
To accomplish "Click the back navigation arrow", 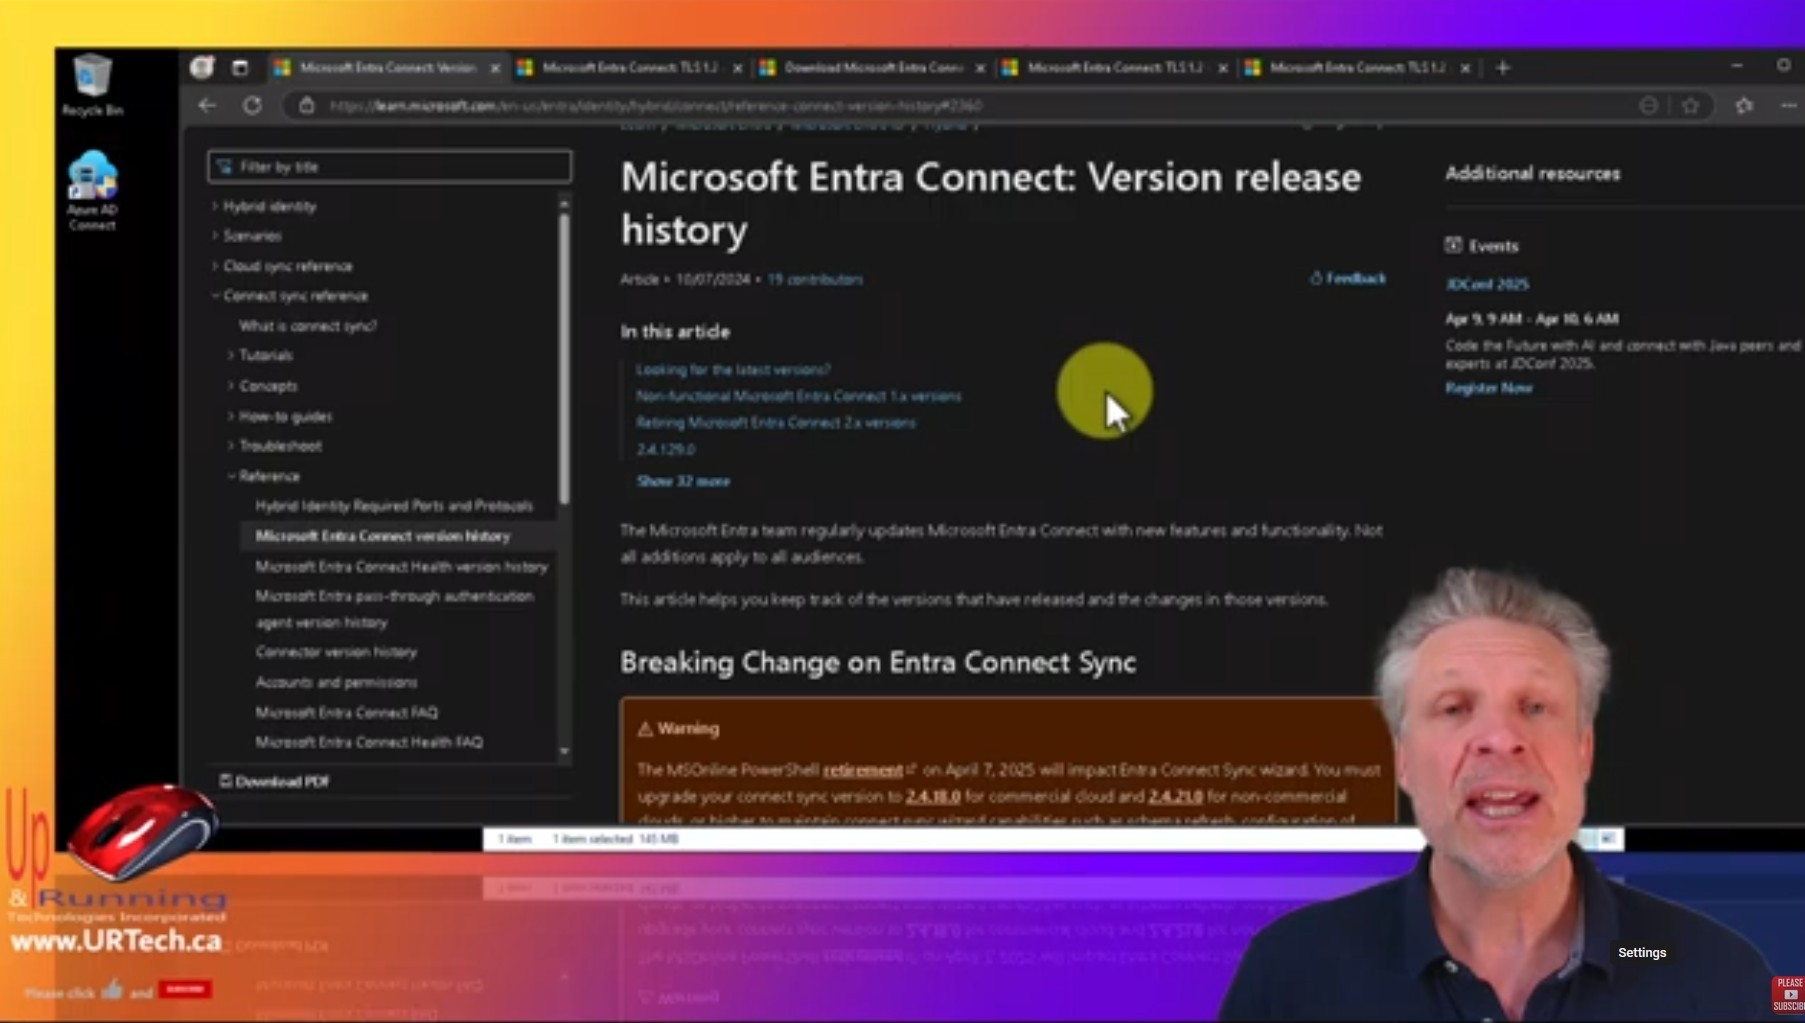I will (x=206, y=105).
